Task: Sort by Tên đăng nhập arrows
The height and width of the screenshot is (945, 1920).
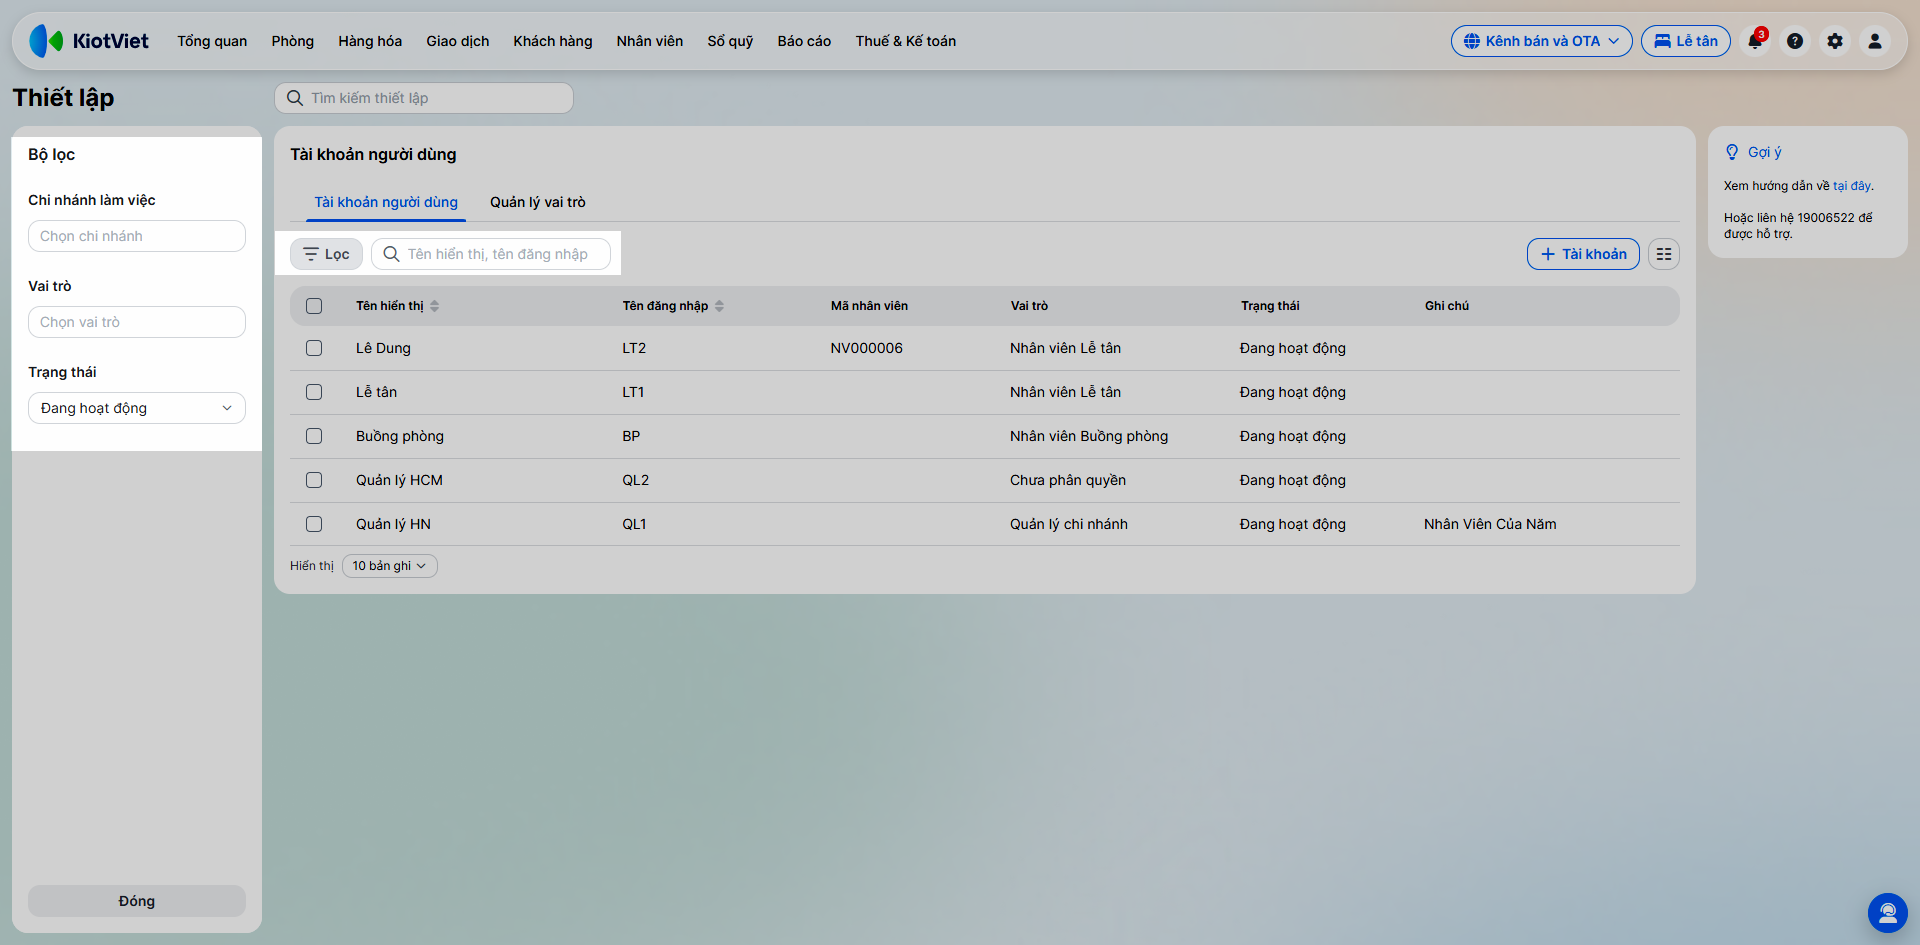Action: pos(720,306)
